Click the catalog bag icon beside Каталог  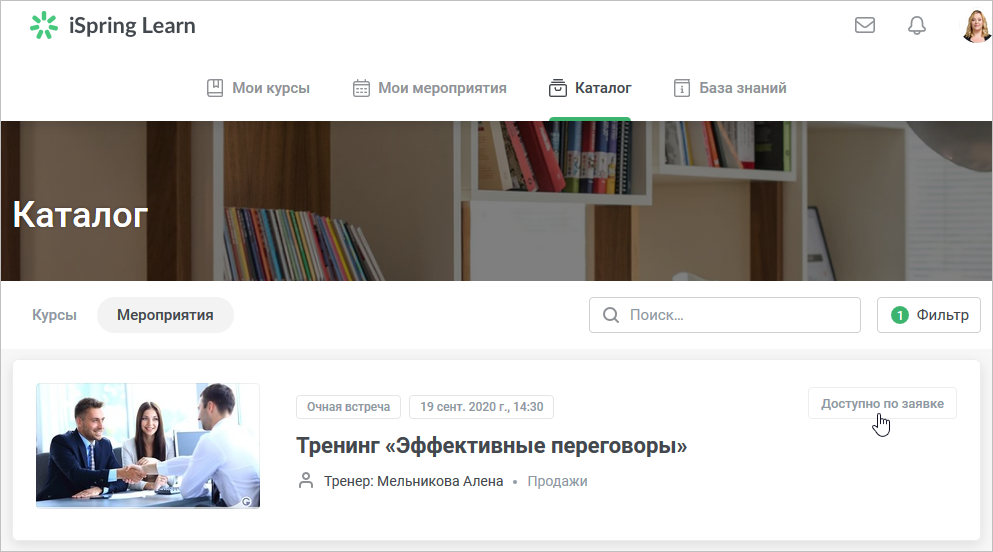[557, 88]
